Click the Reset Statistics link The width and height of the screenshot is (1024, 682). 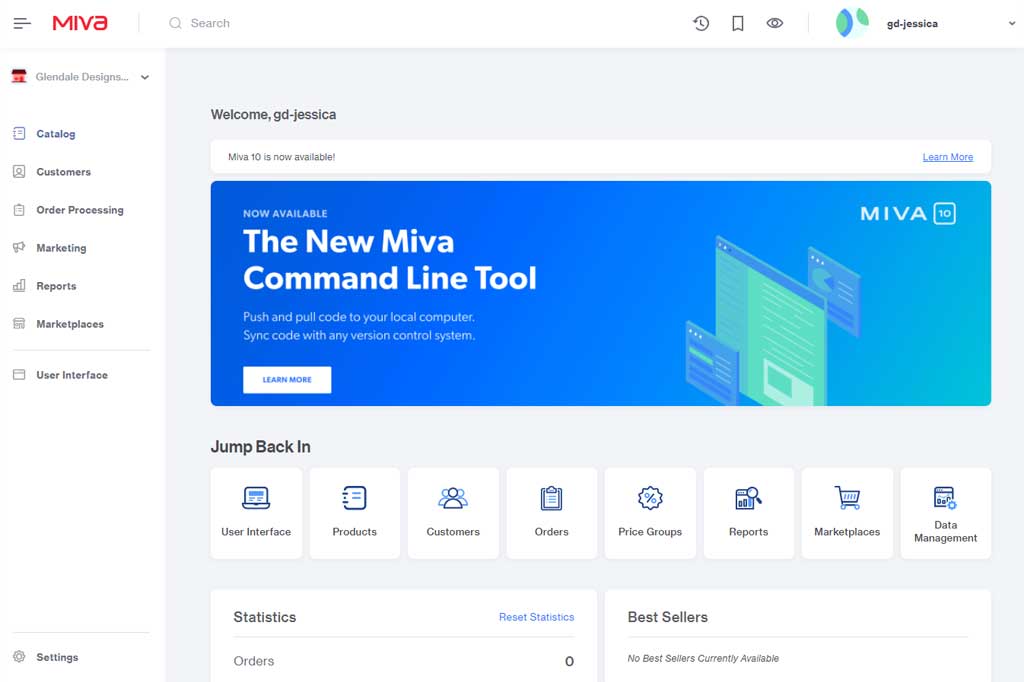click(536, 617)
